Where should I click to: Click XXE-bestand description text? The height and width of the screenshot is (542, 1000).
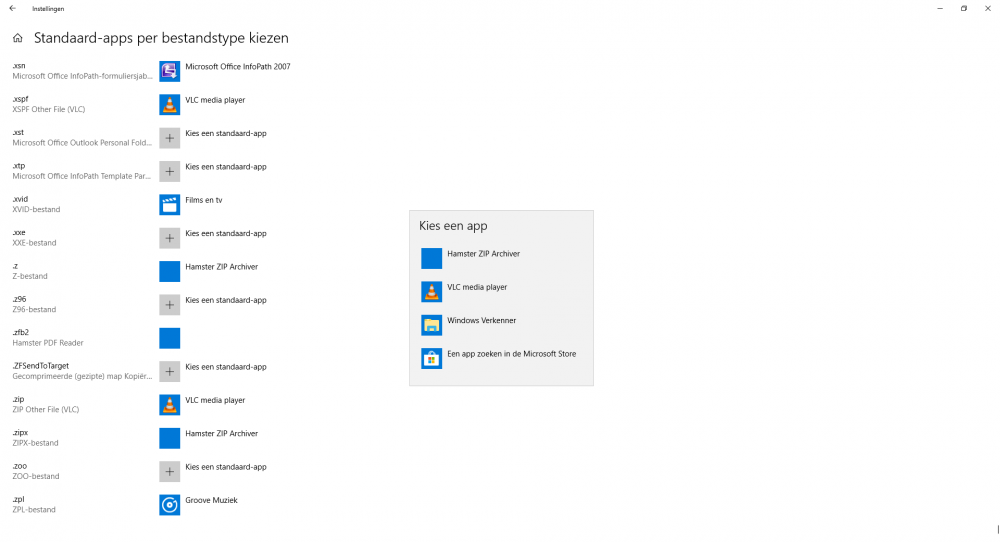point(34,243)
